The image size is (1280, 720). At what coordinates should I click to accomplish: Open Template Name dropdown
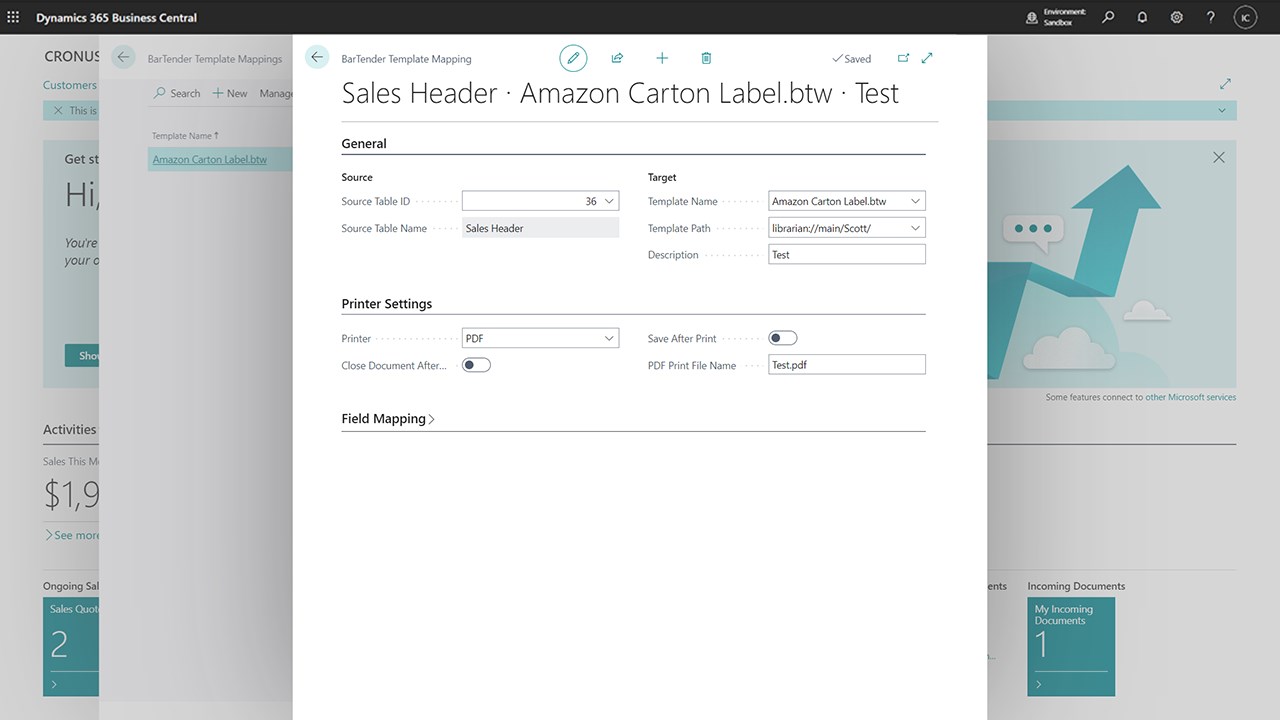(915, 201)
